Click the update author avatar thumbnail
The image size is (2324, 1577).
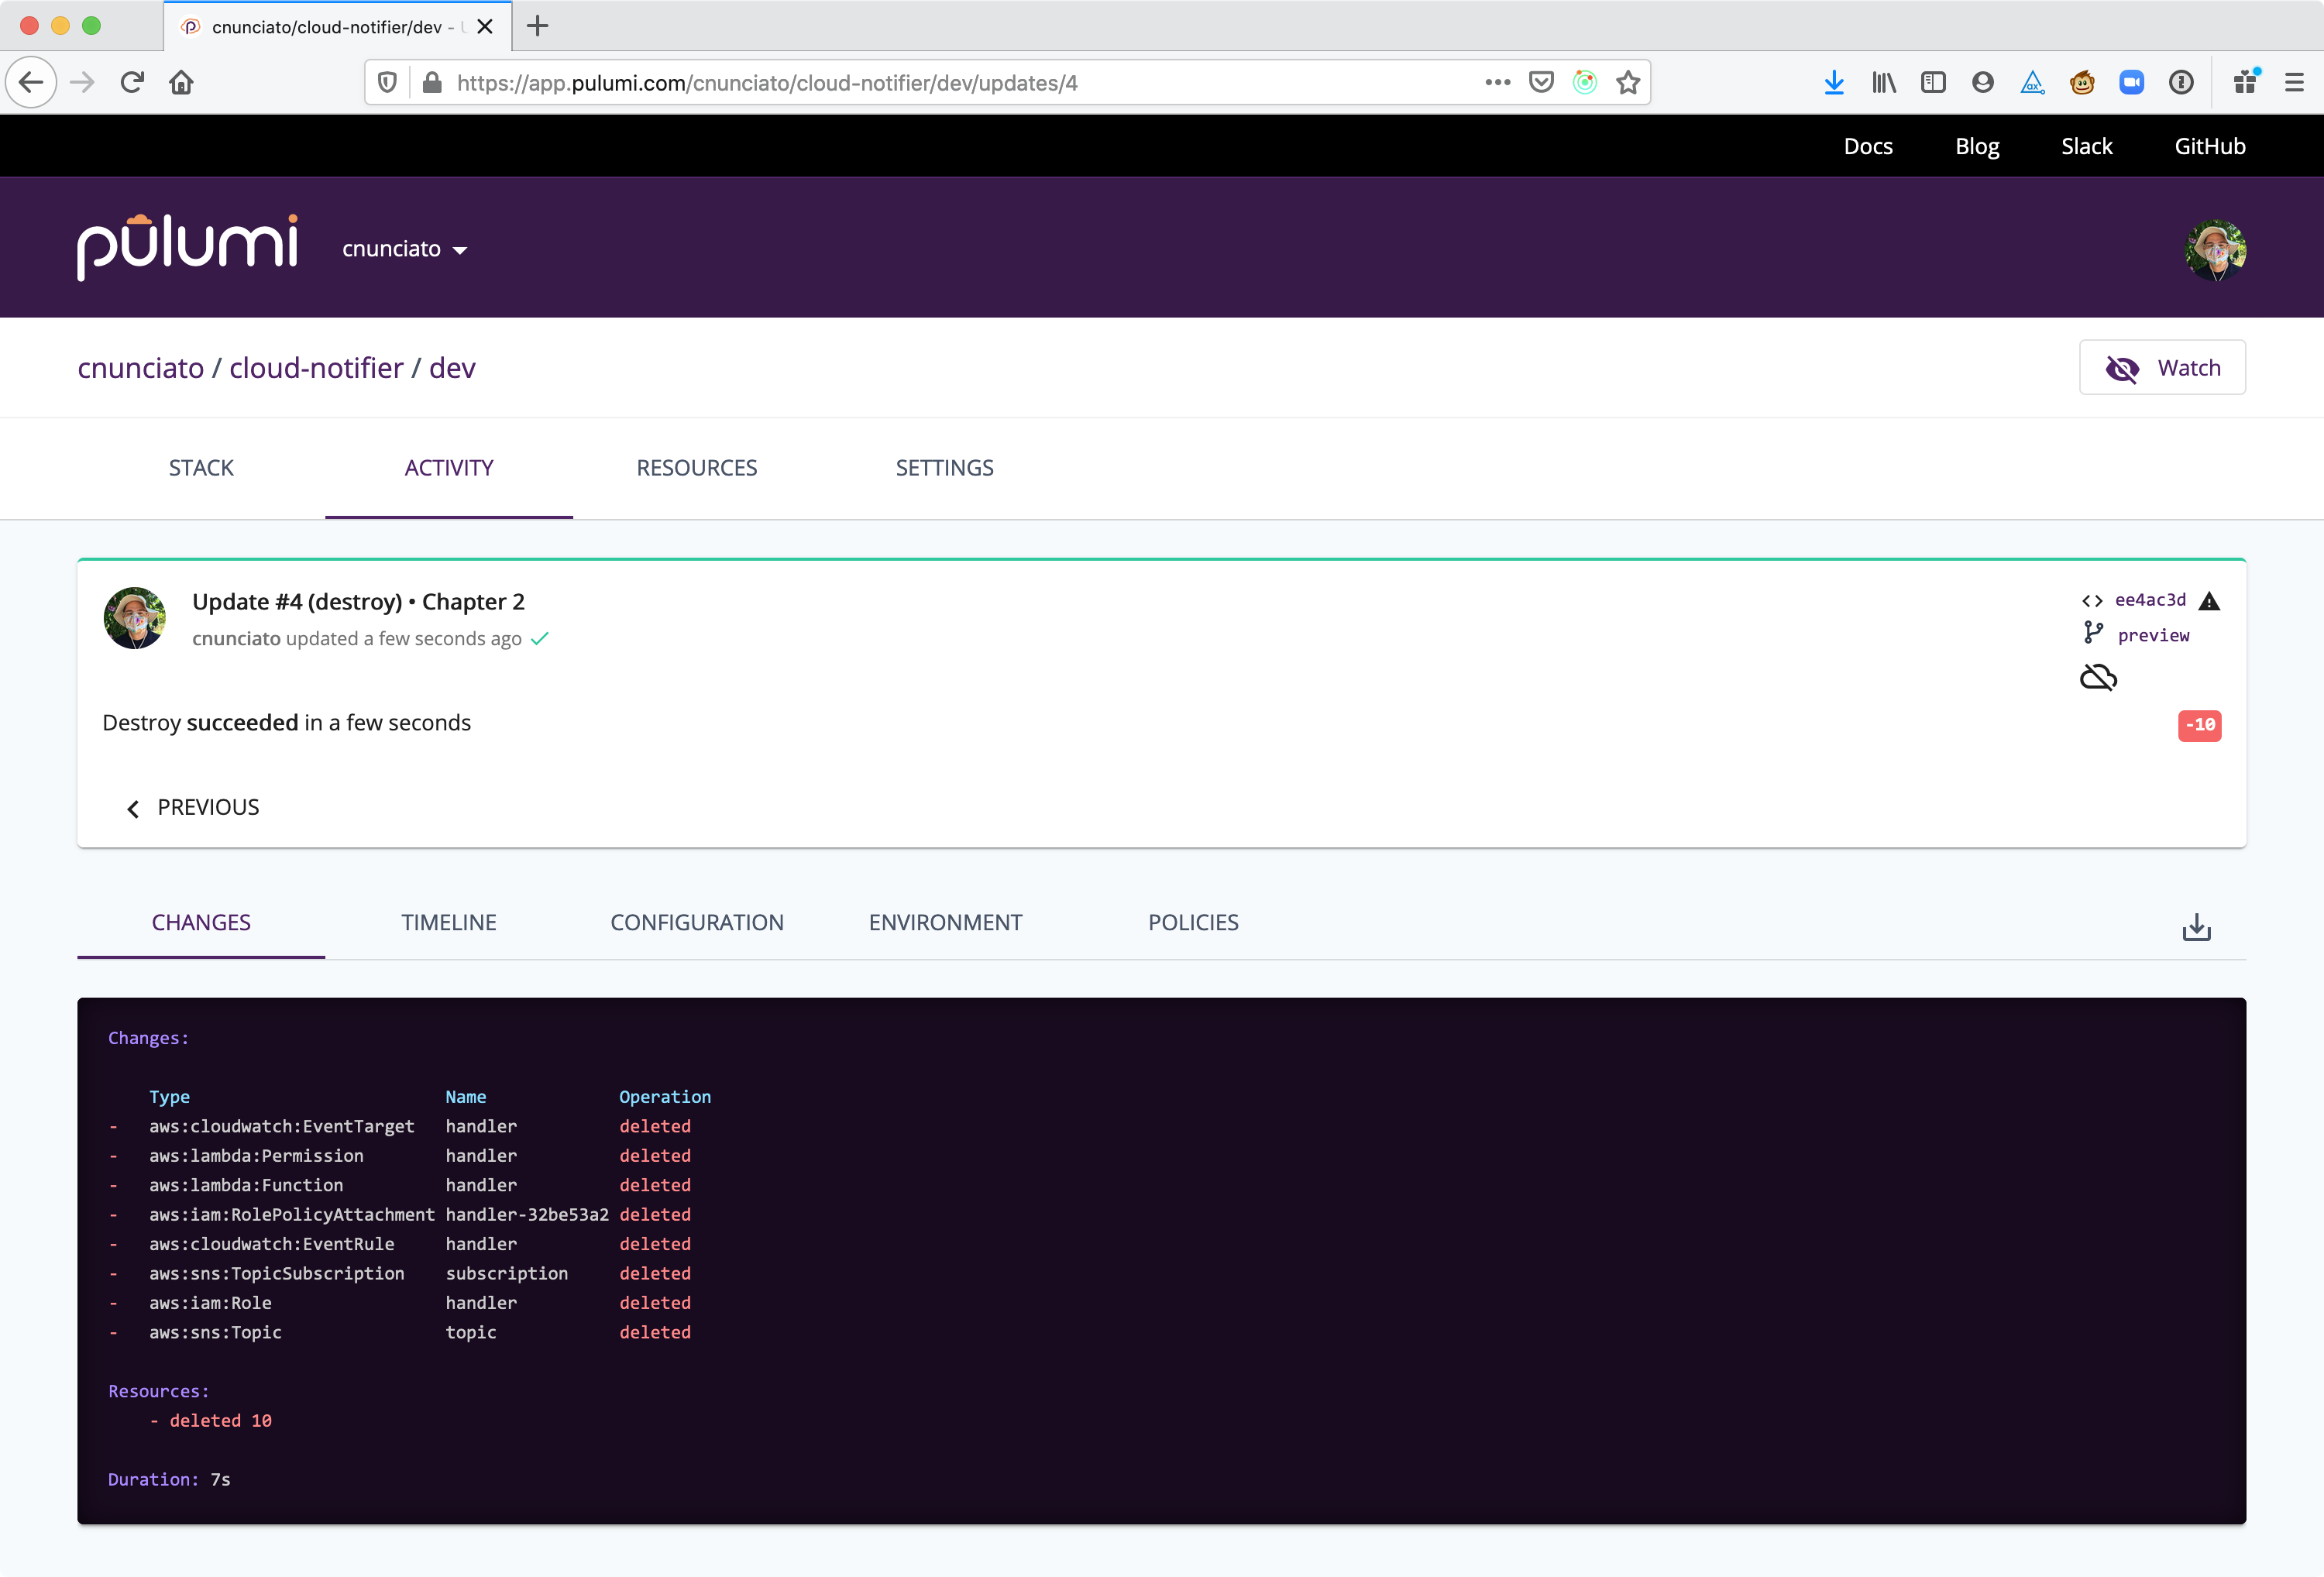(135, 618)
